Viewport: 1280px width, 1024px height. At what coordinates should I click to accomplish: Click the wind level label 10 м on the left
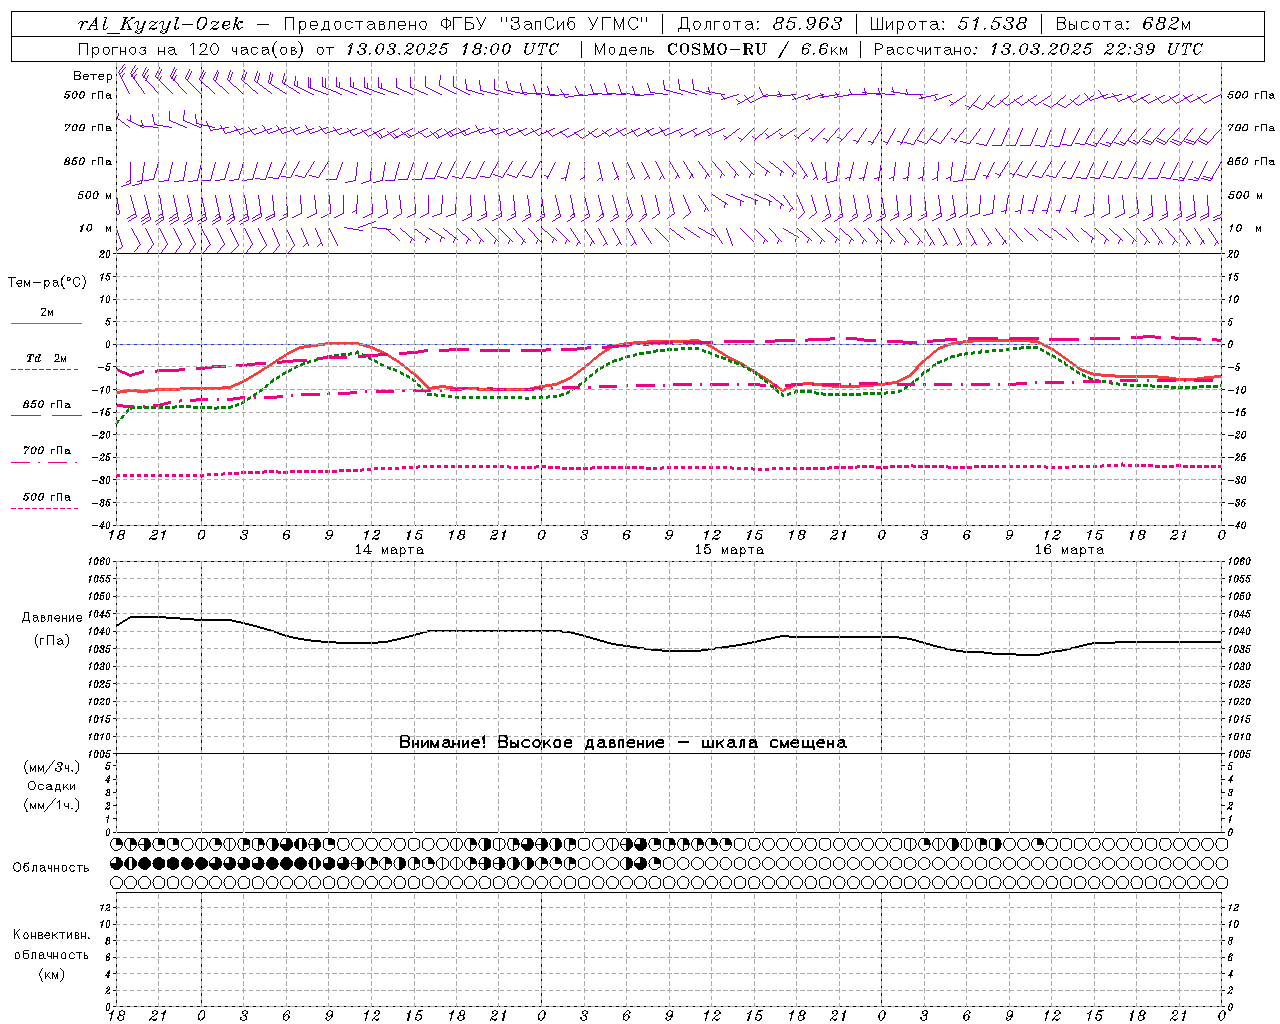coord(95,228)
